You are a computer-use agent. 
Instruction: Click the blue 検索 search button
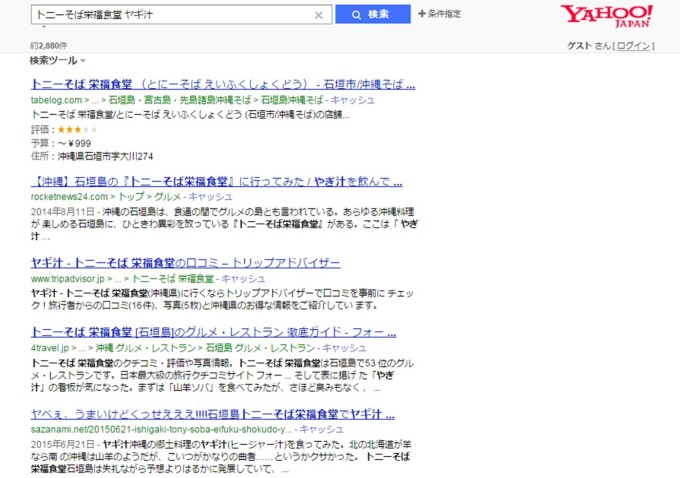[x=371, y=15]
